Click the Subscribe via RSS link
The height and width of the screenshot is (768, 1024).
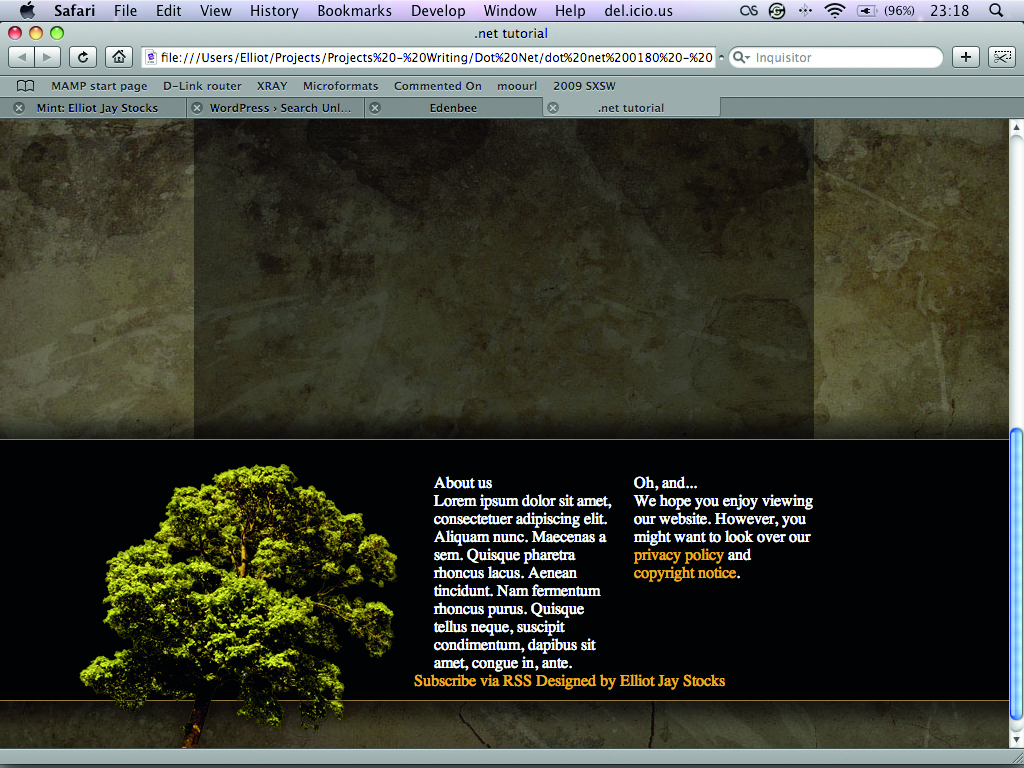coord(473,680)
